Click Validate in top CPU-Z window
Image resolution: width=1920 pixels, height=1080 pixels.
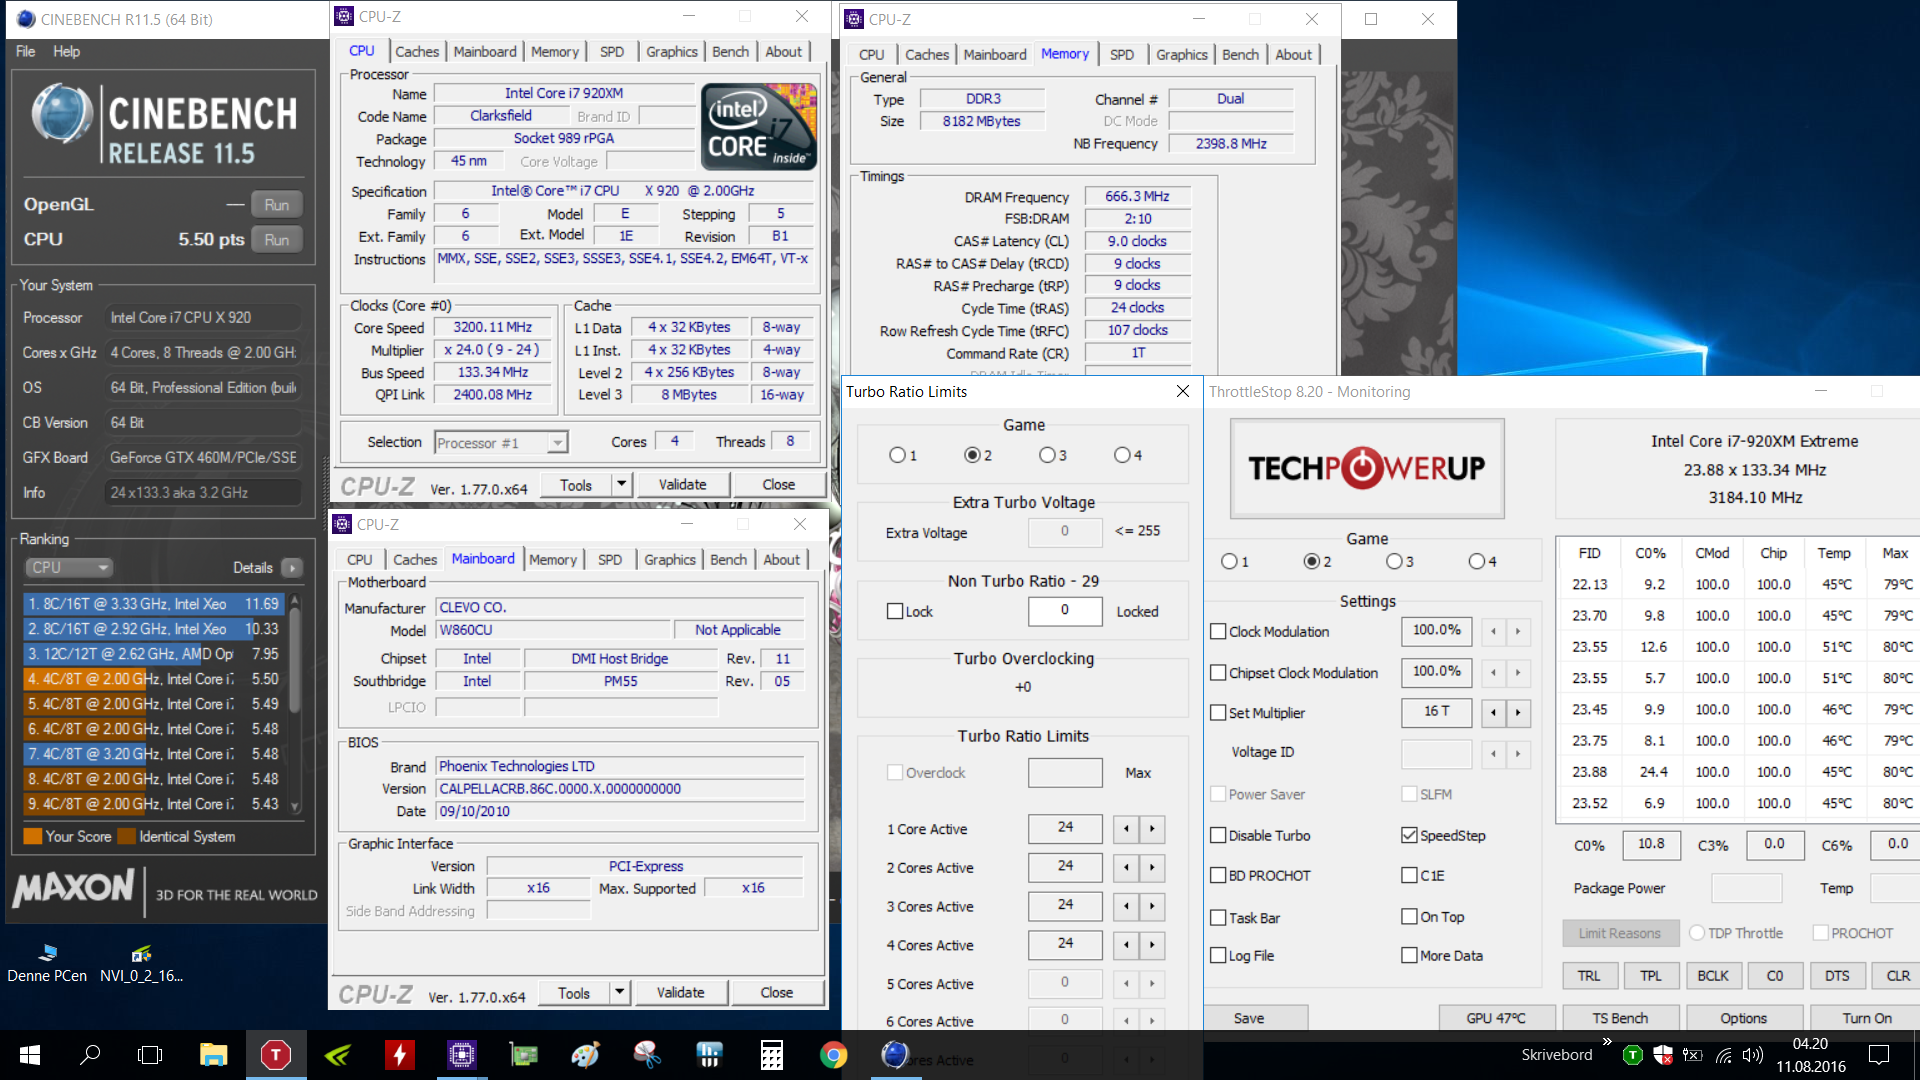pos(682,485)
